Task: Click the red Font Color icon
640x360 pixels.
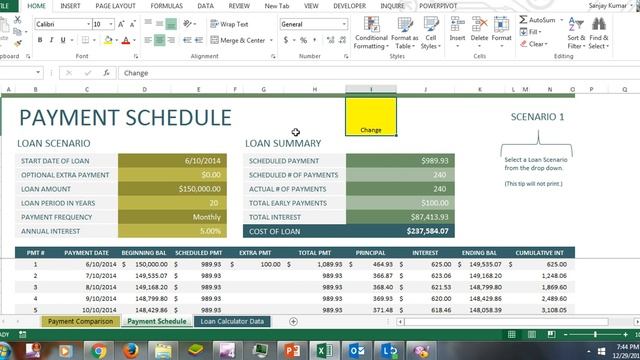Action: [126, 40]
